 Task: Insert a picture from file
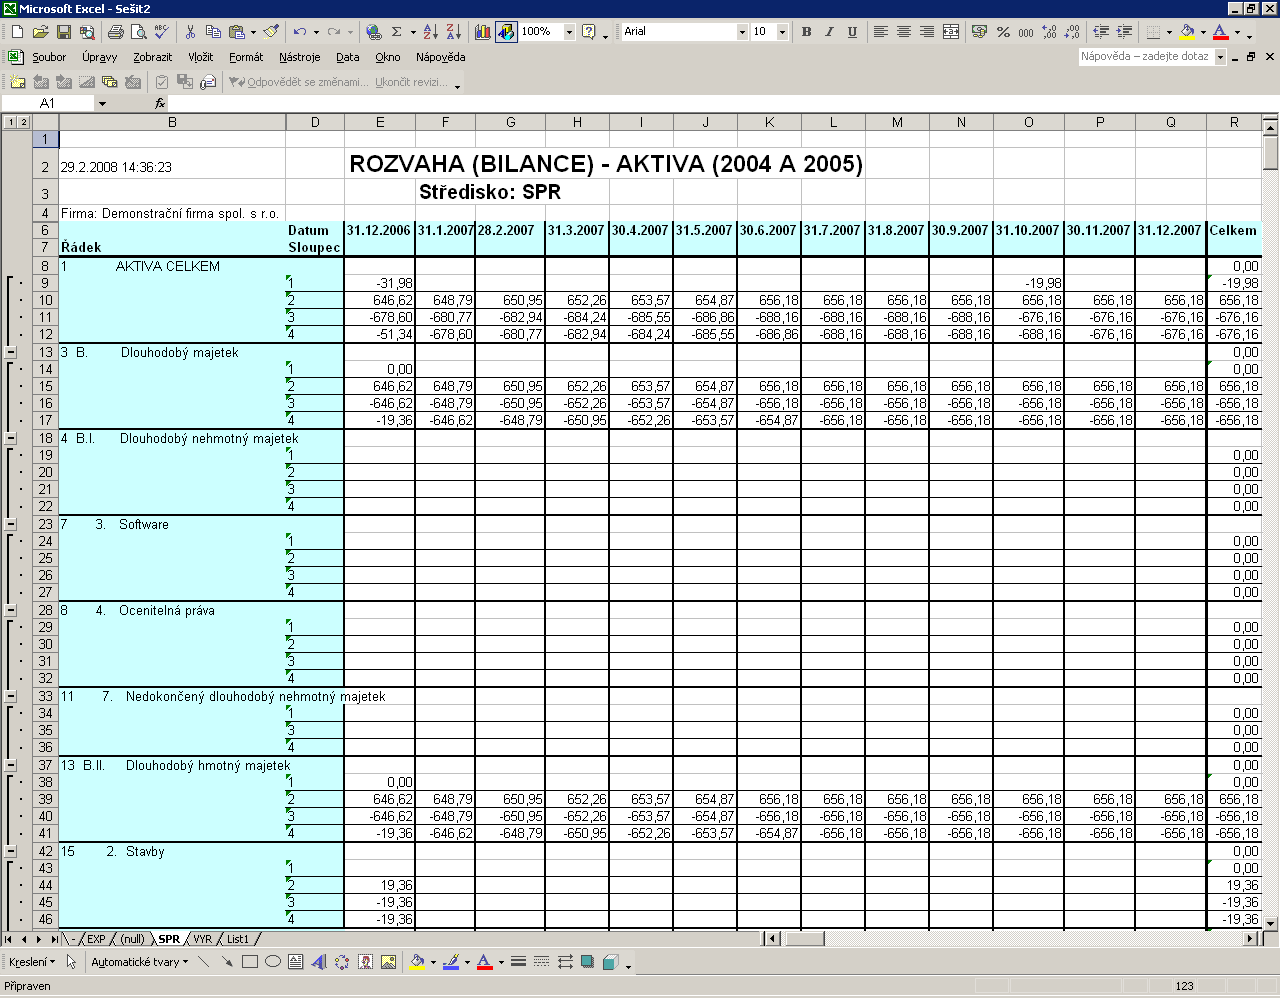[388, 962]
